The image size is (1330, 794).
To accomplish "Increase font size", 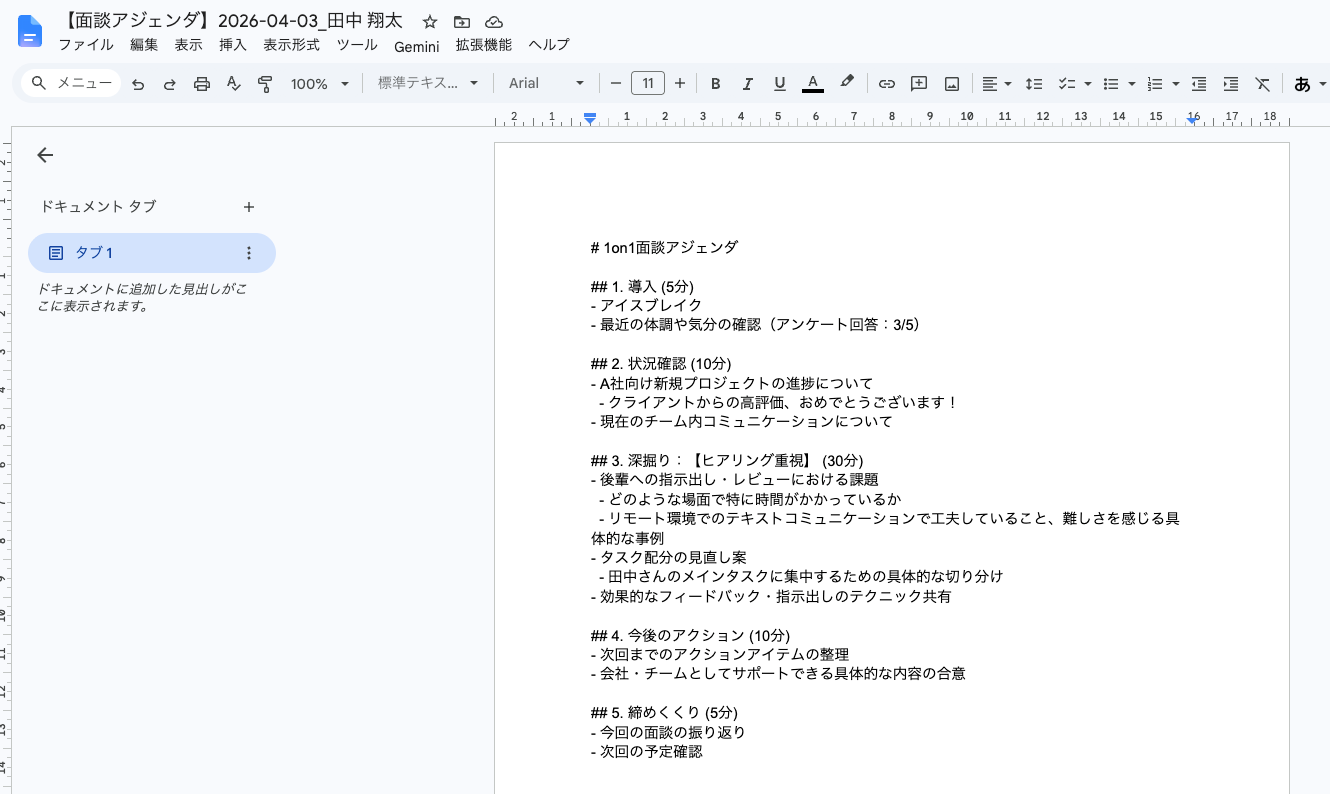I will pos(680,84).
